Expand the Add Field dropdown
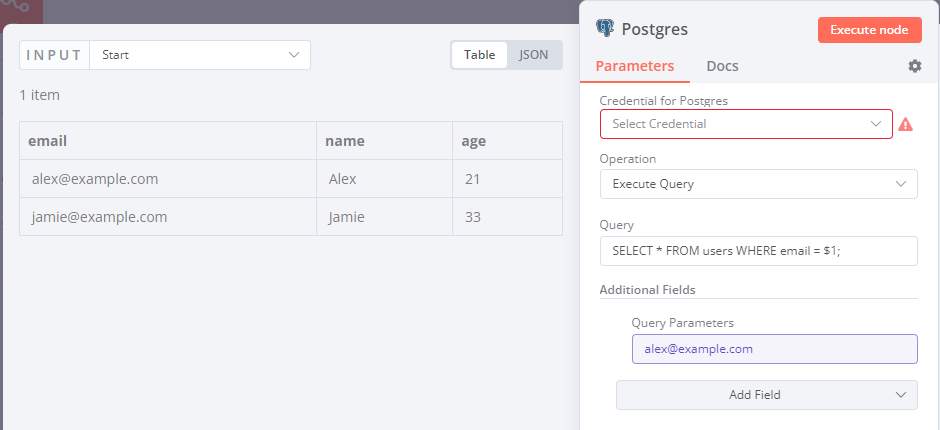This screenshot has height=430, width=940. pyautogui.click(x=766, y=395)
